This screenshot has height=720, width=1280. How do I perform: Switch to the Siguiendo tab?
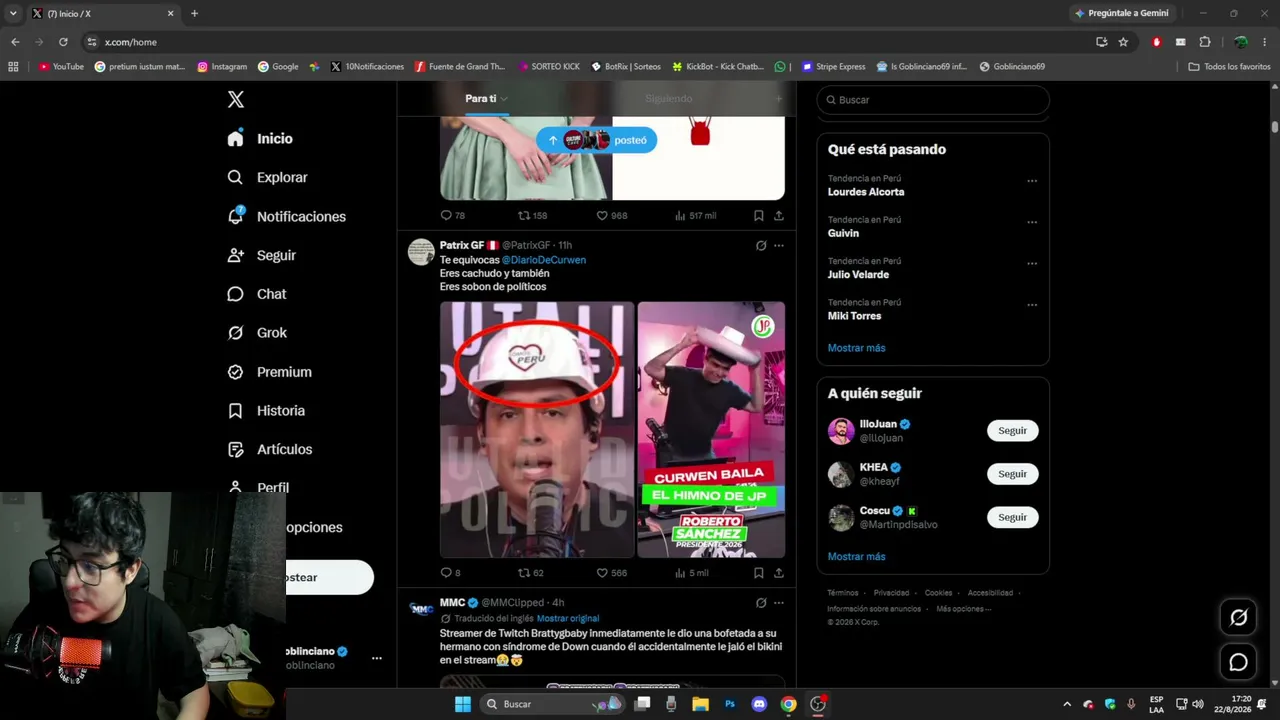[669, 99]
